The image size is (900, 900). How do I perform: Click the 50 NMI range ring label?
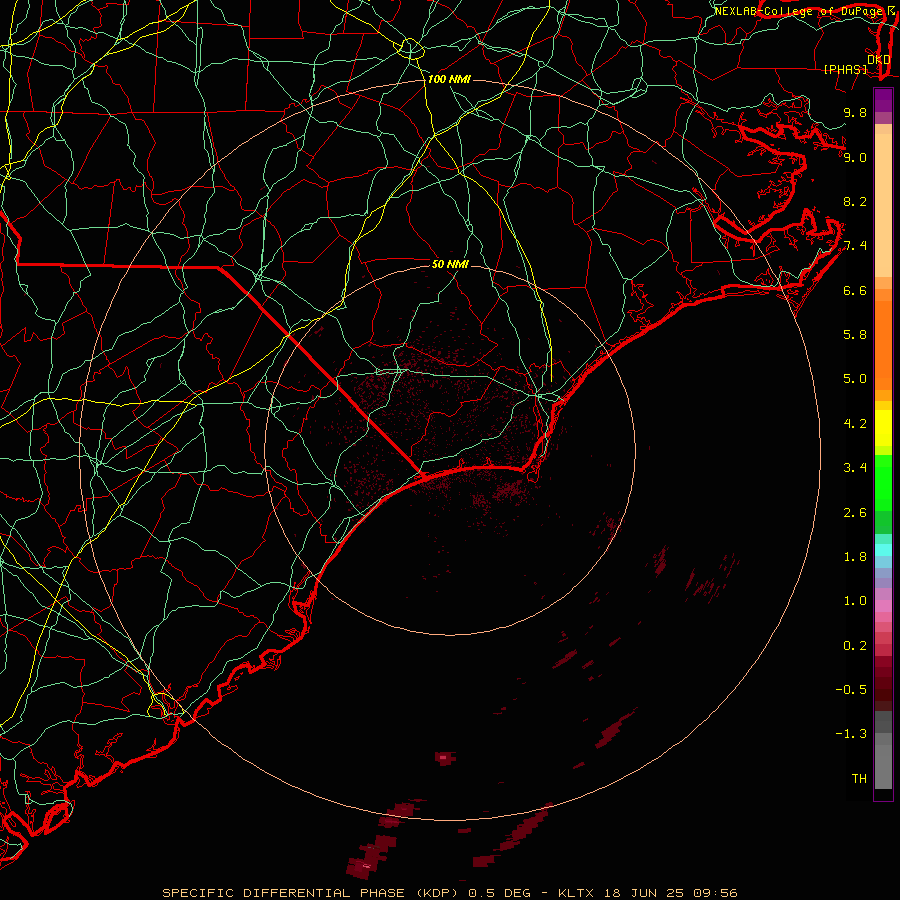tap(451, 264)
